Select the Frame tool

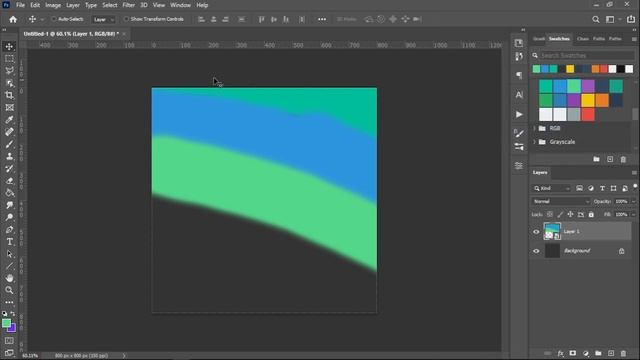pyautogui.click(x=9, y=107)
